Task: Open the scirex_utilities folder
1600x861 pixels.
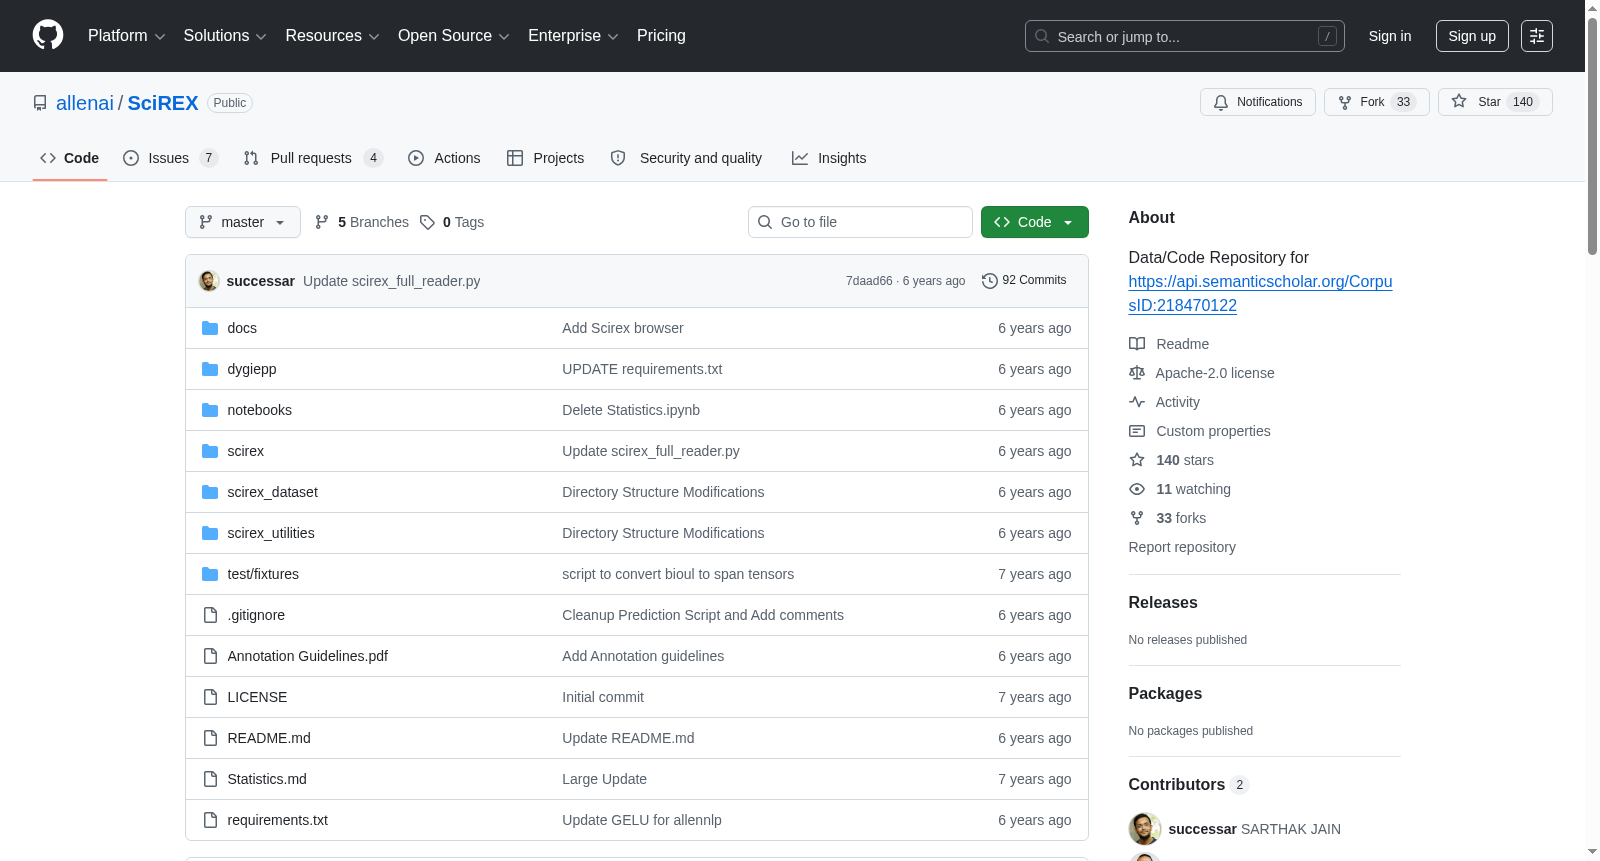Action: point(271,533)
